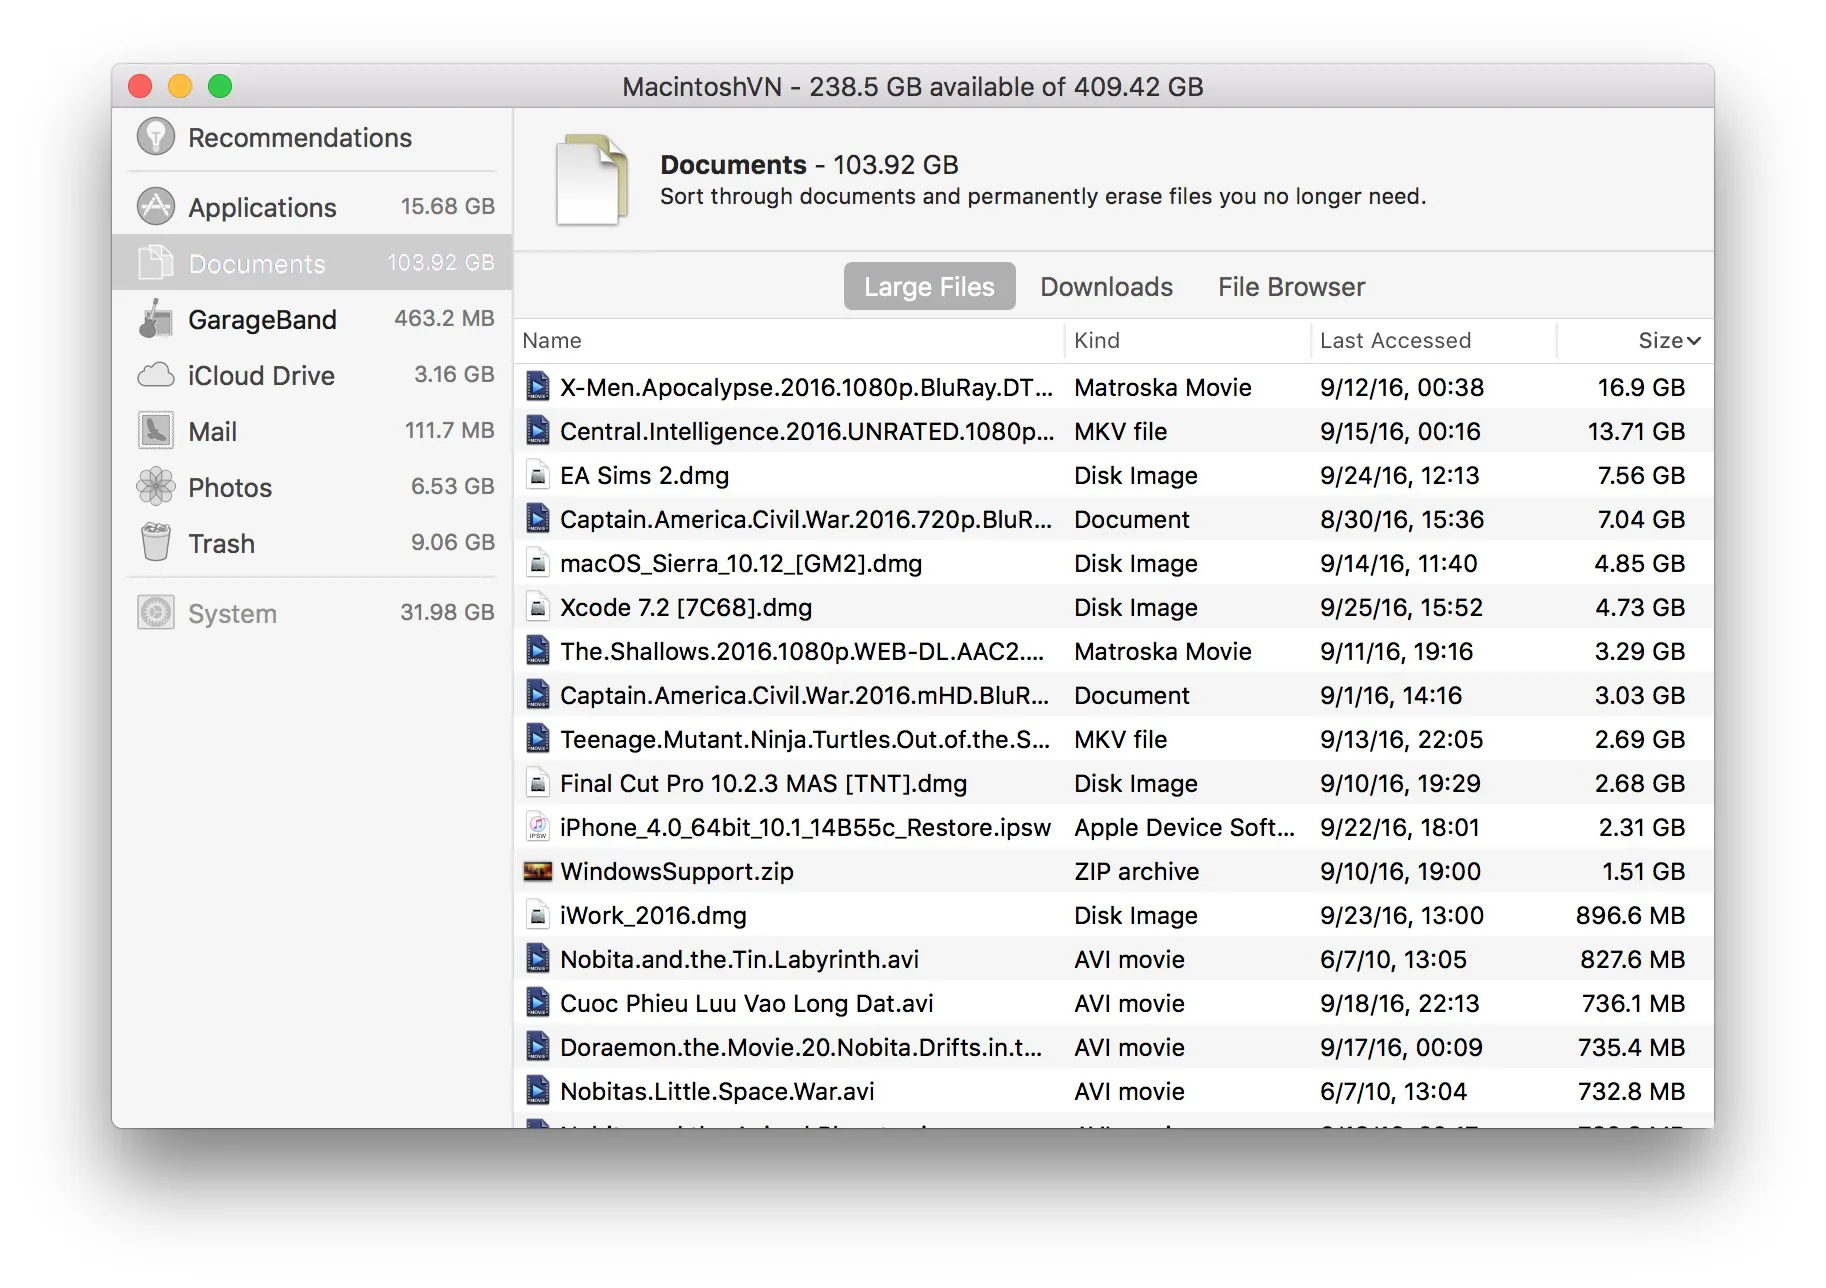The width and height of the screenshot is (1826, 1288).
Task: Click the window title MacintoshVN bar text
Action: click(x=912, y=87)
